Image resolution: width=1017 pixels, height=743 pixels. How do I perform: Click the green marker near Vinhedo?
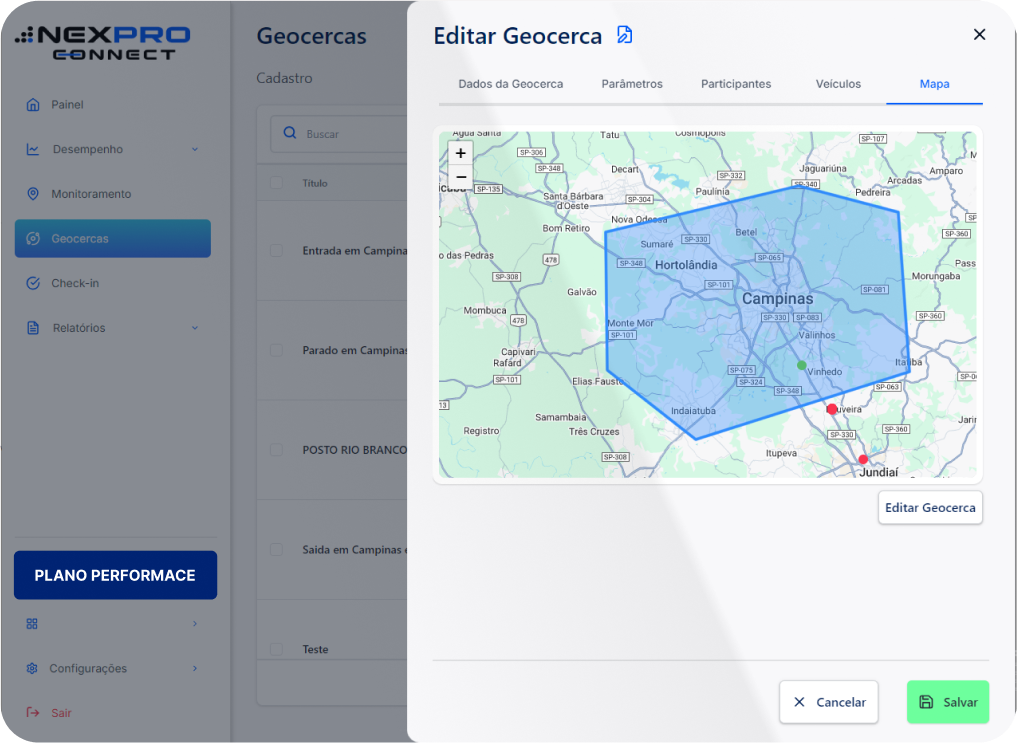[x=801, y=365]
